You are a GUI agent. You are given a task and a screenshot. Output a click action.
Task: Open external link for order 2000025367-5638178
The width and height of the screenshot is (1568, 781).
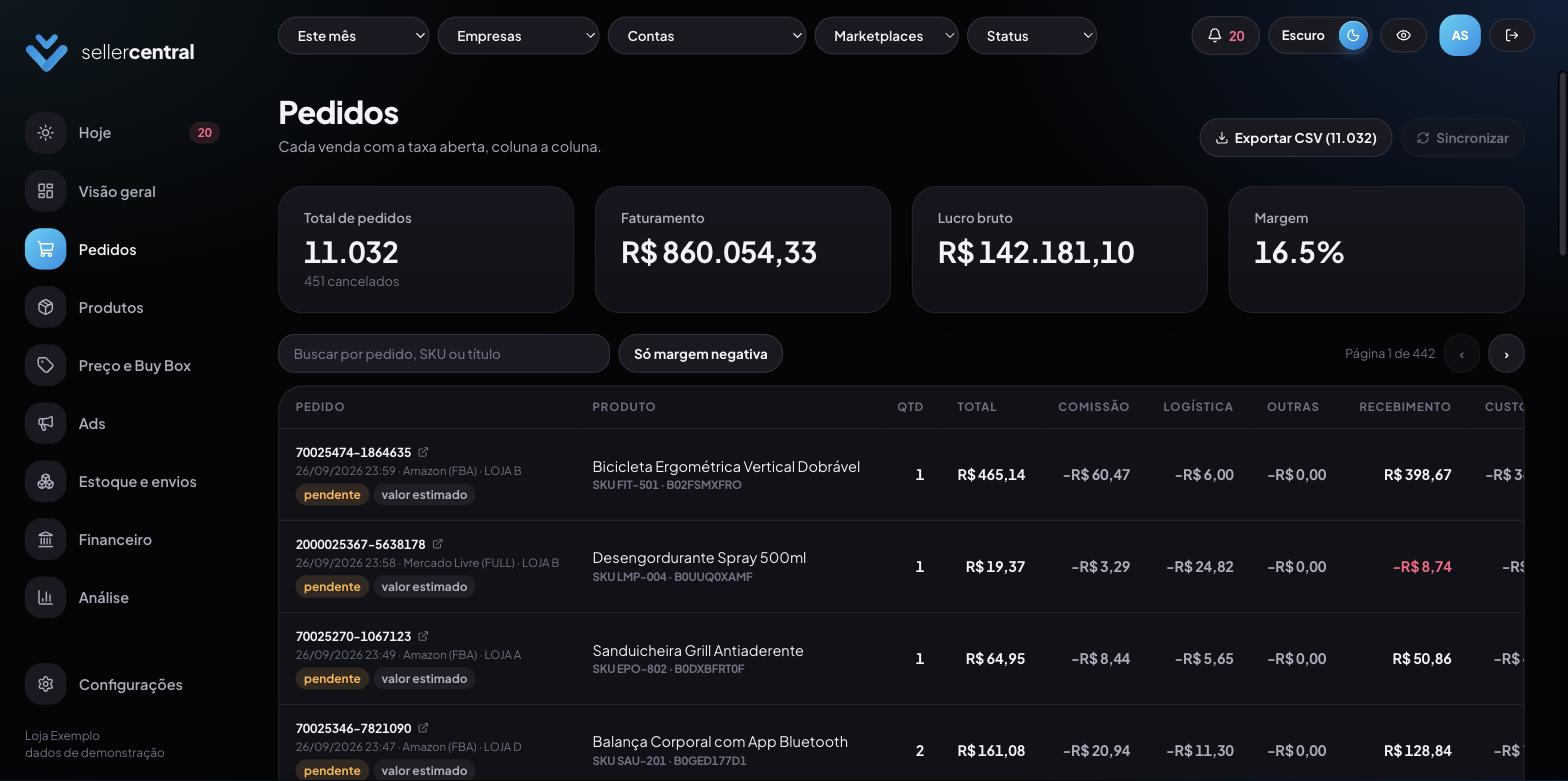[x=437, y=544]
